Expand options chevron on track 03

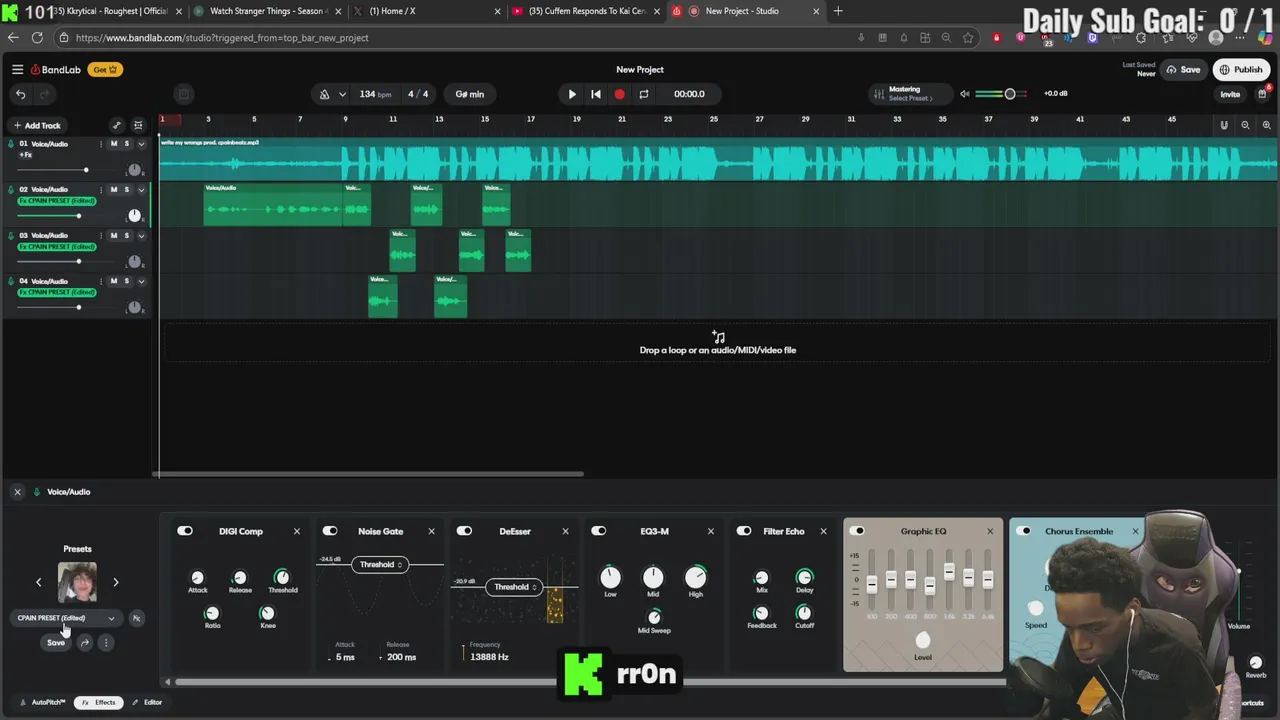[141, 236]
